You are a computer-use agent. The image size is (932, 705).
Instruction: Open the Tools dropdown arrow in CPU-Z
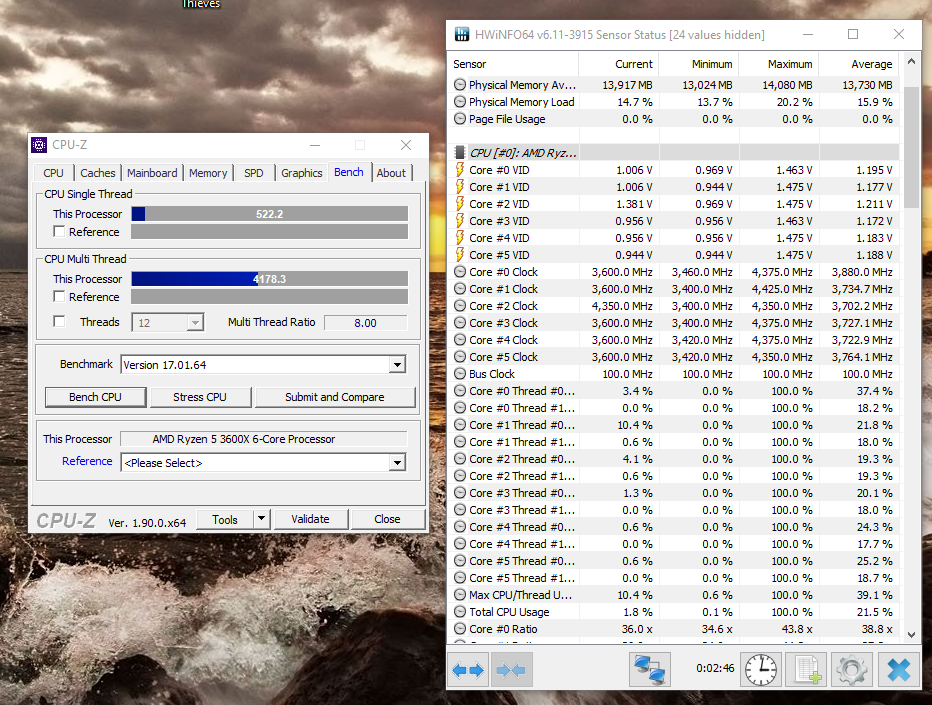pos(262,519)
